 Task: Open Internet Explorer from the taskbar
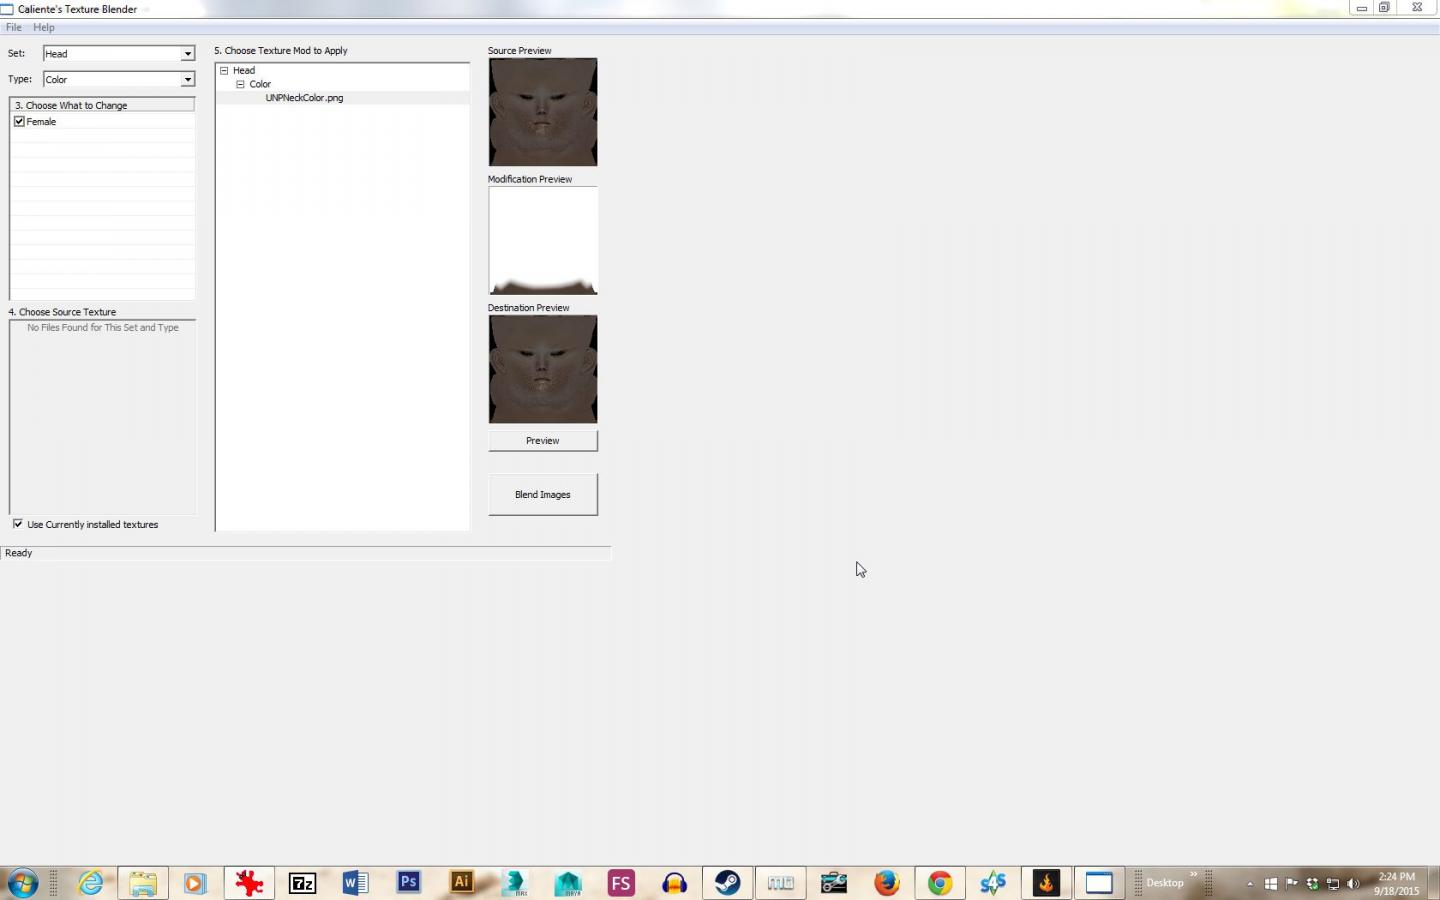(91, 882)
